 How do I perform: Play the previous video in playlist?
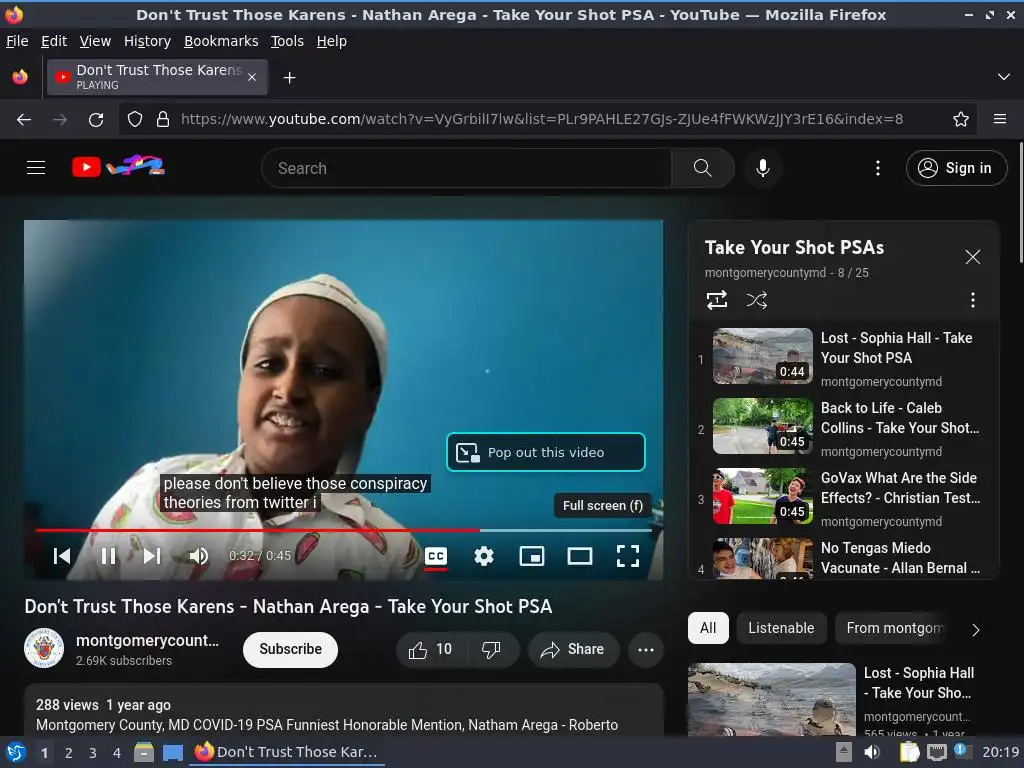tap(61, 556)
